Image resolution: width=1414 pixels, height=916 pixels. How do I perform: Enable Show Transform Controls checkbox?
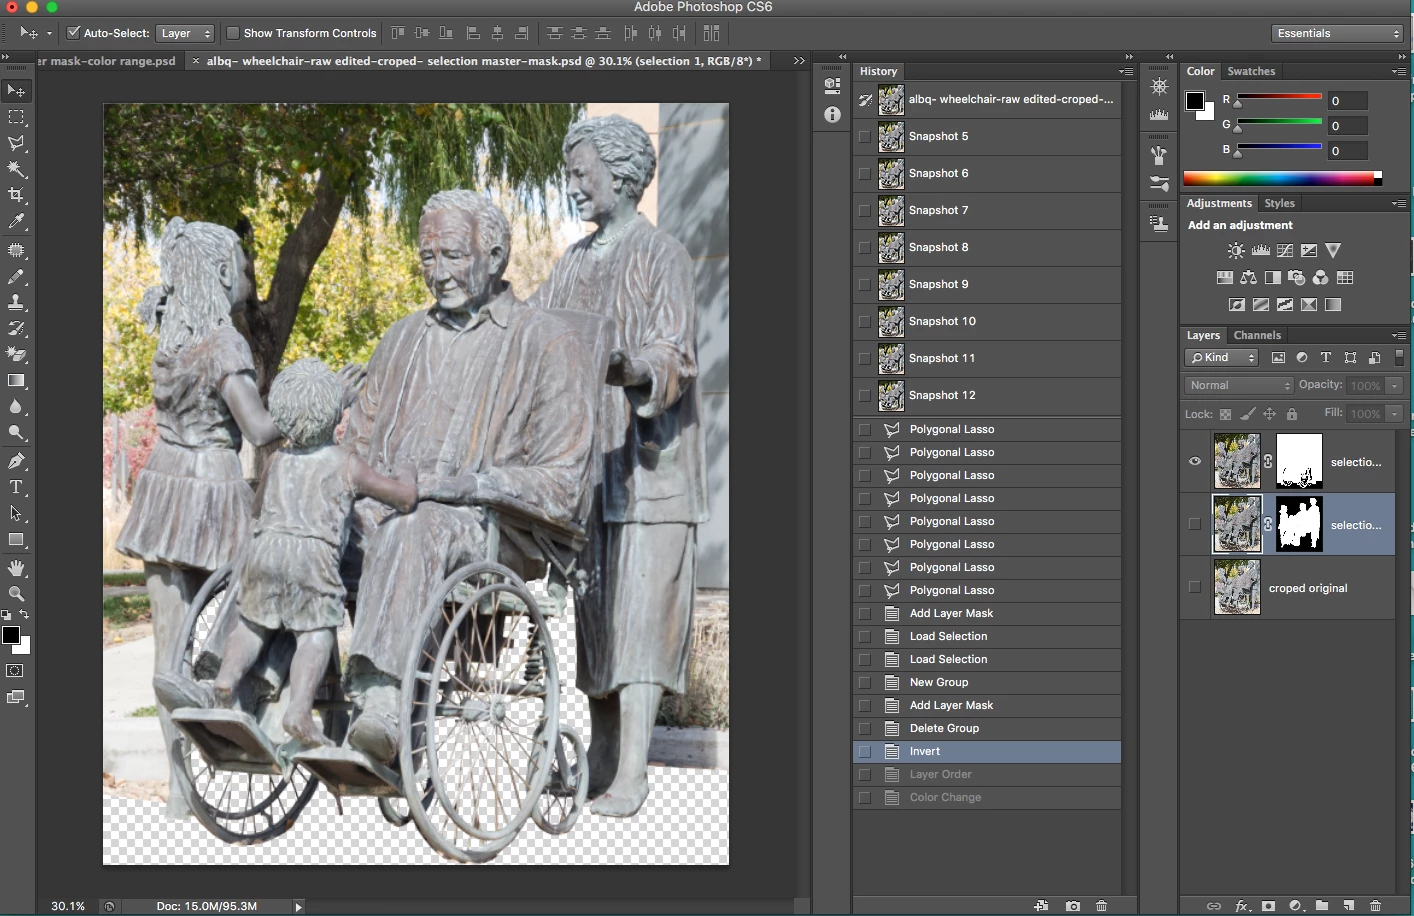[233, 33]
